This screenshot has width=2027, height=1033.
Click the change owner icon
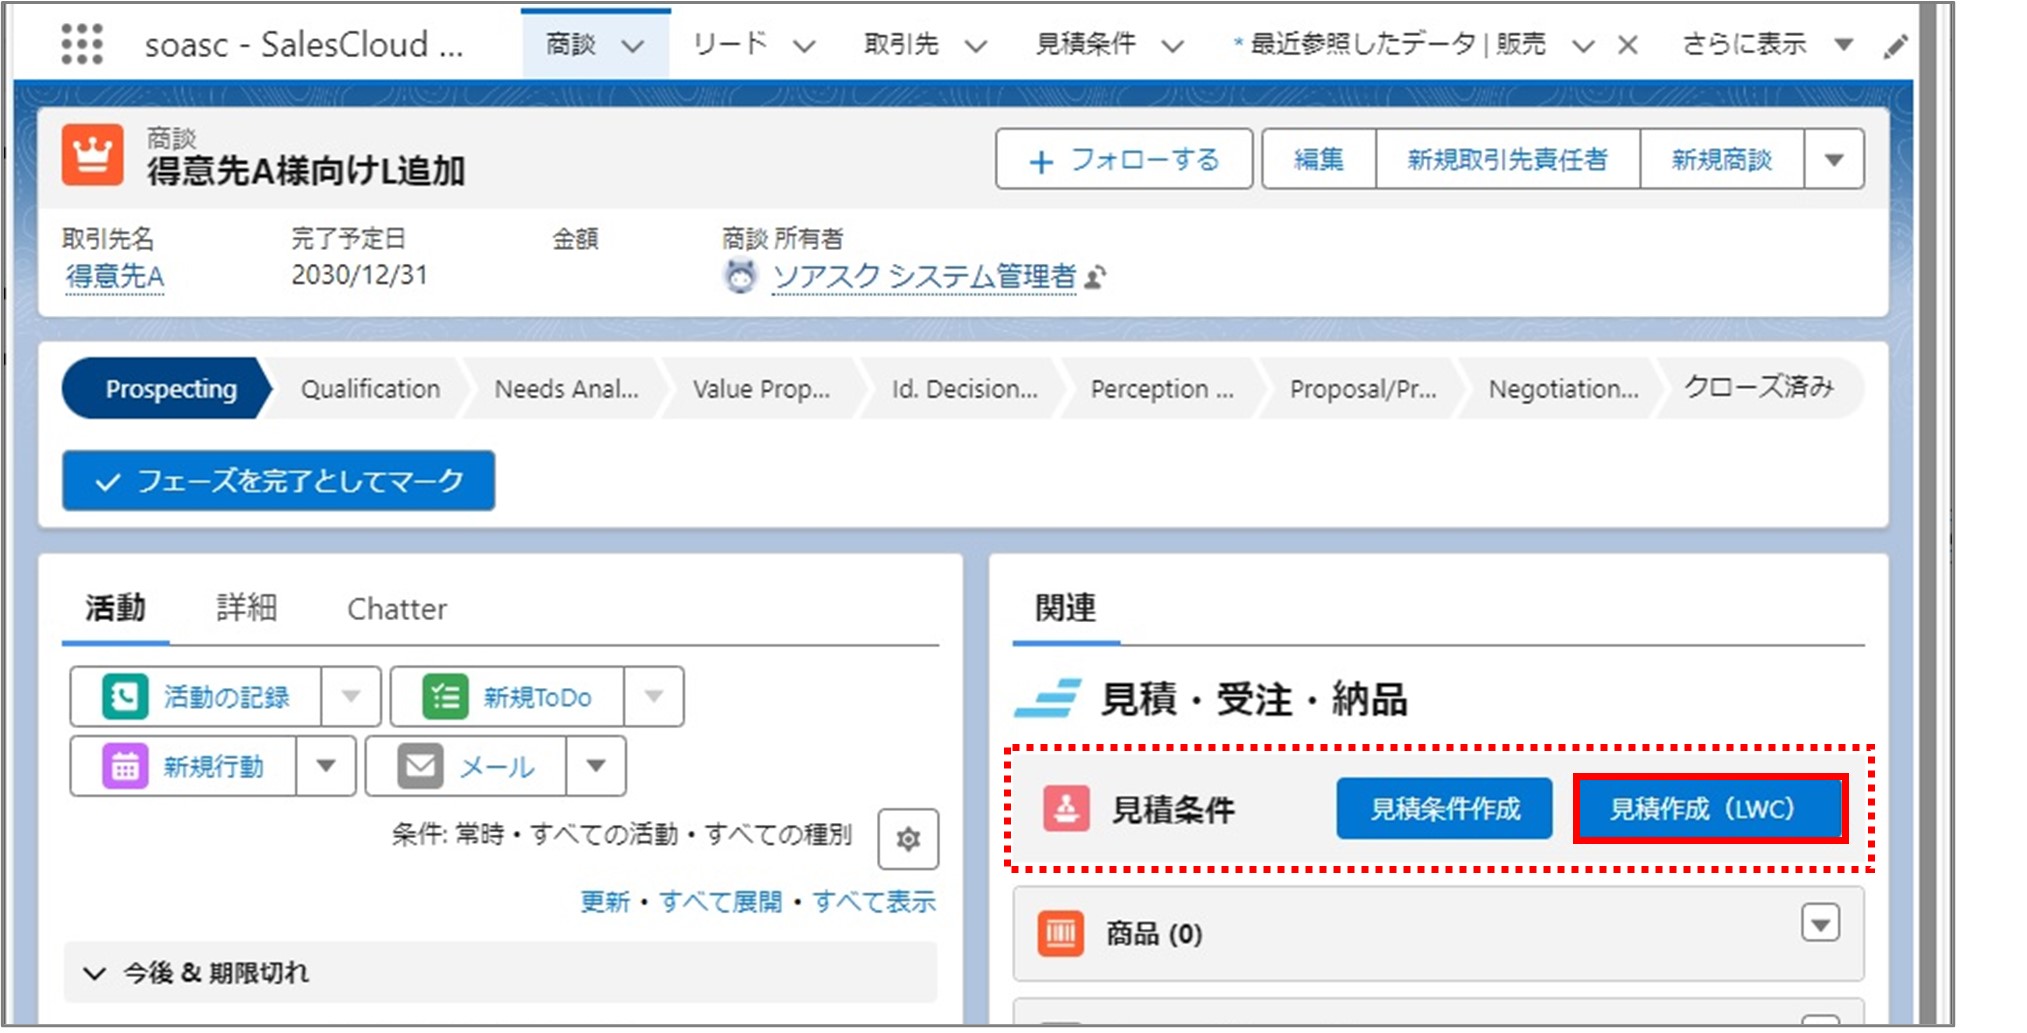[x=1096, y=277]
